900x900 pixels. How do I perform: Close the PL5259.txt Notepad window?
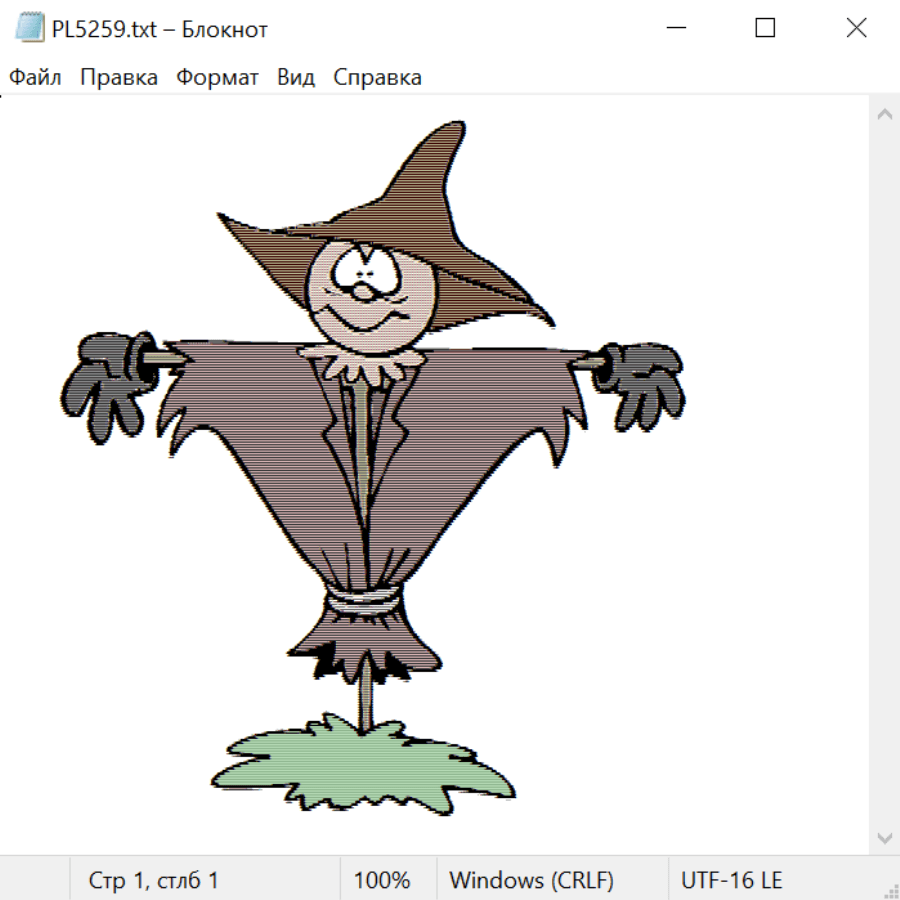pos(856,29)
